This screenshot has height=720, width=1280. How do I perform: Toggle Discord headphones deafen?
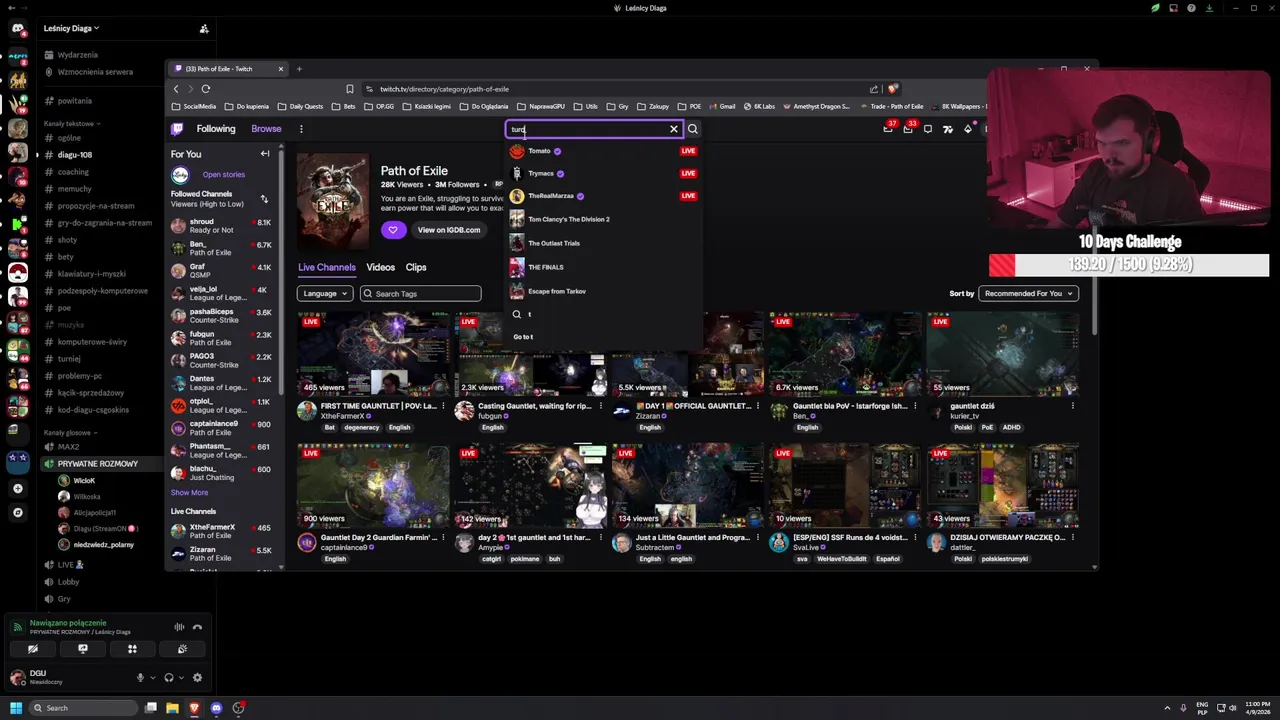click(x=168, y=677)
